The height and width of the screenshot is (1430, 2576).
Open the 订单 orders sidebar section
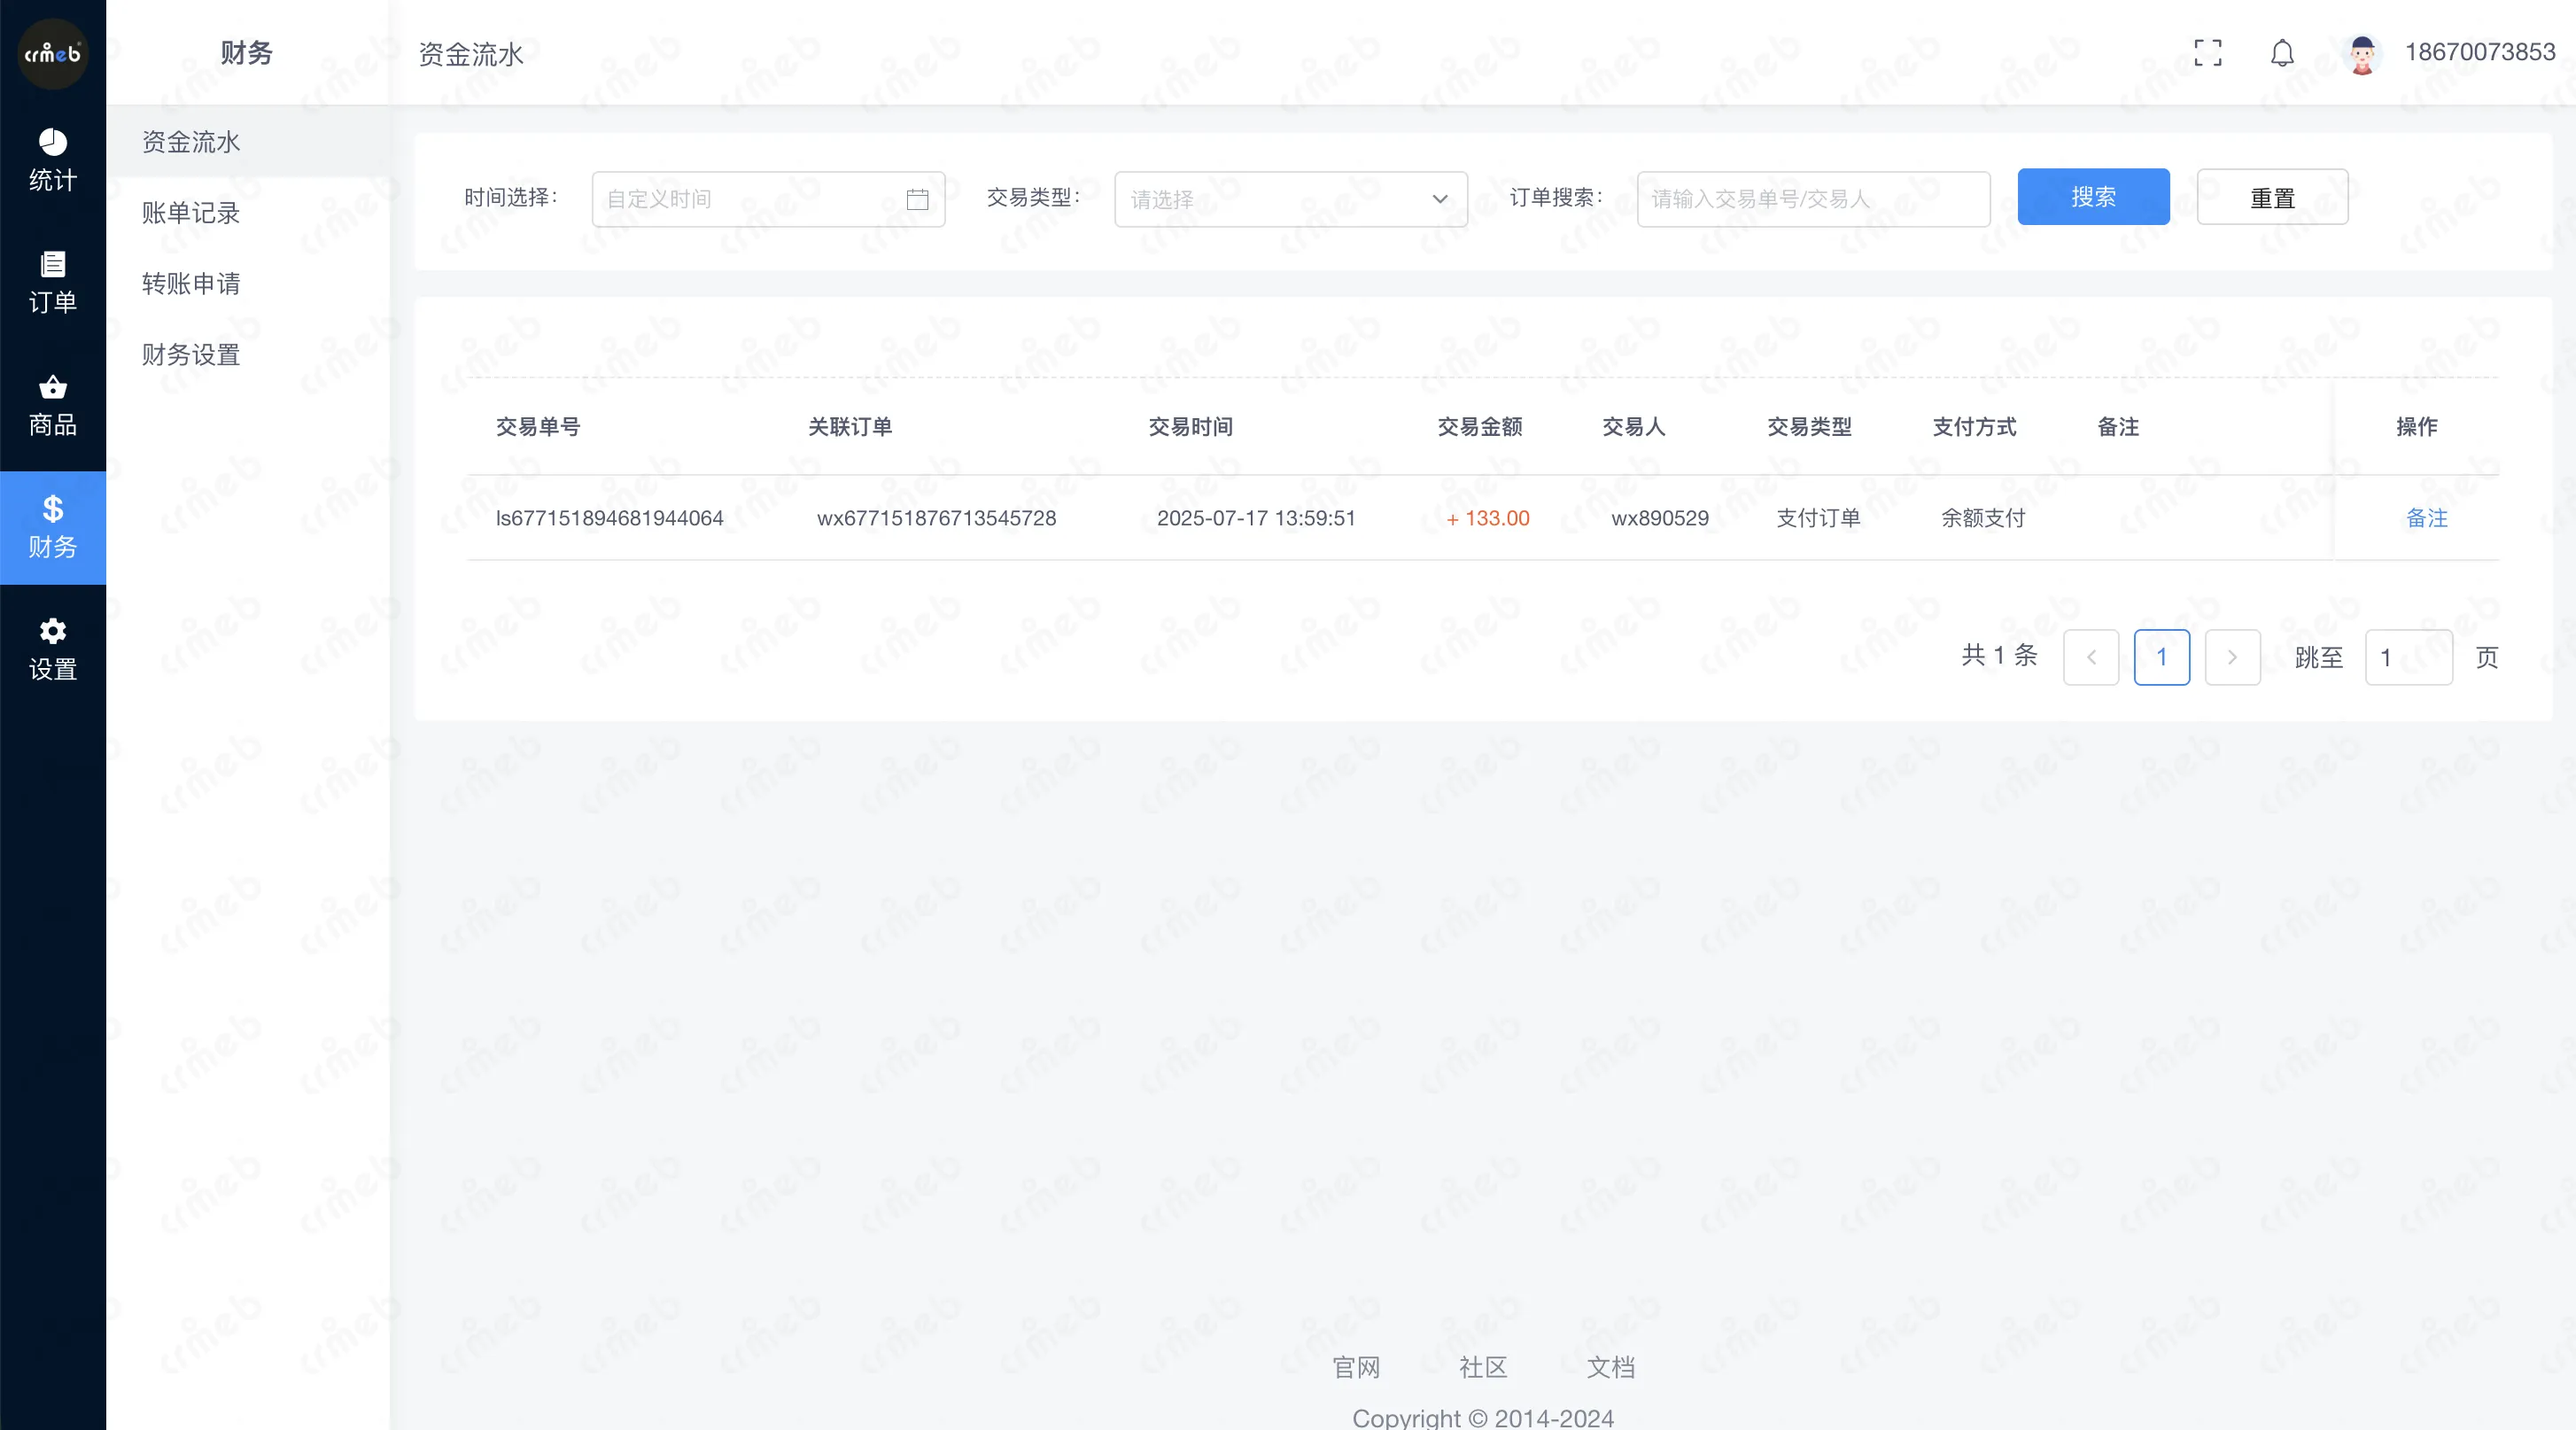(x=53, y=283)
